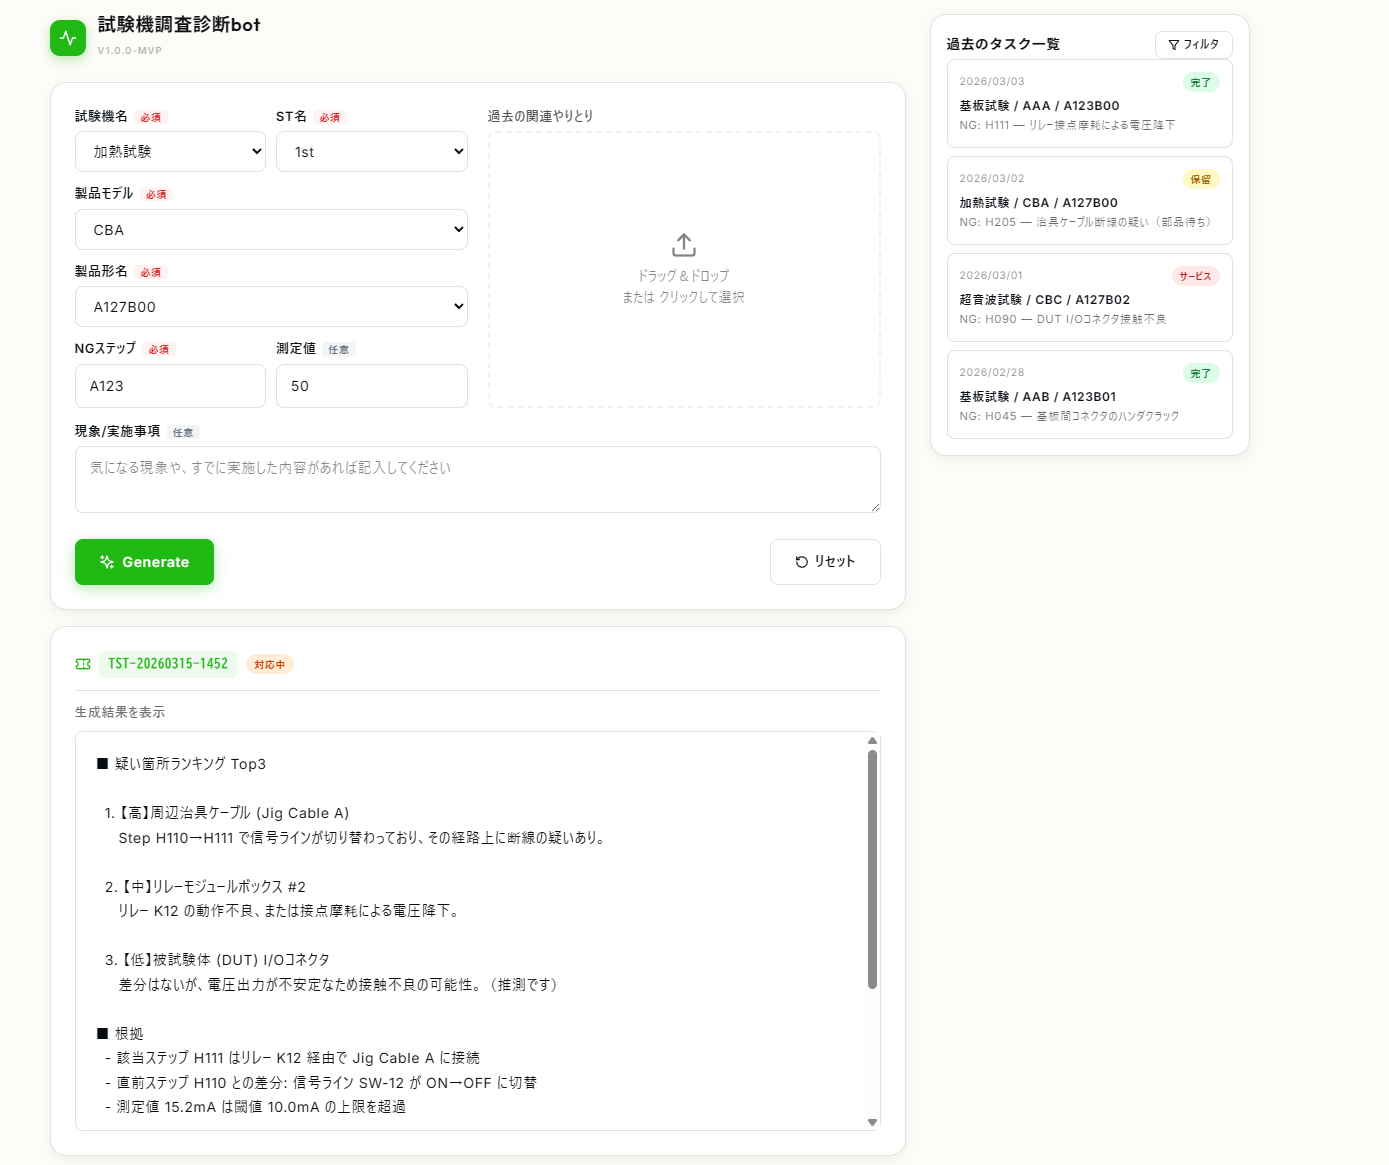1389x1165 pixels.
Task: Open the 超音波試験 / CBC / A127B02 task card
Action: [x=1090, y=298]
